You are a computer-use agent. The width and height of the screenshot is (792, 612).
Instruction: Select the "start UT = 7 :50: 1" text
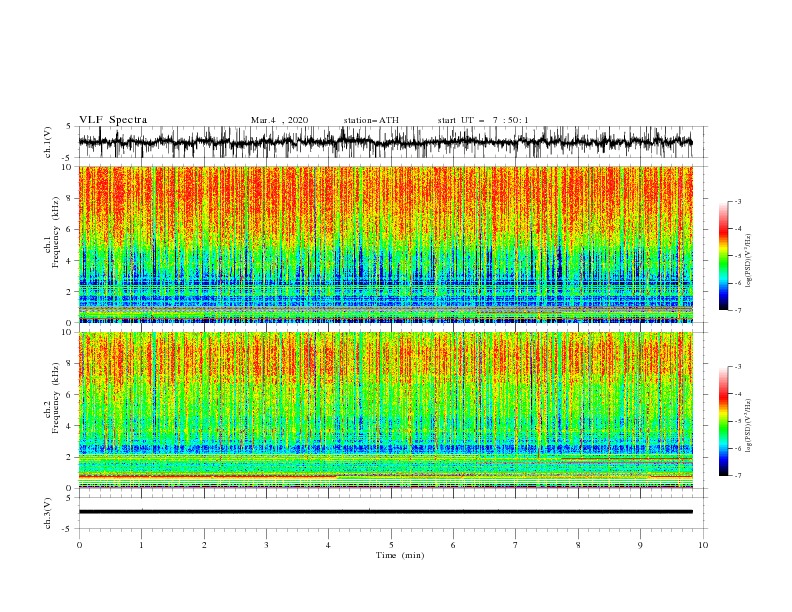coord(483,120)
